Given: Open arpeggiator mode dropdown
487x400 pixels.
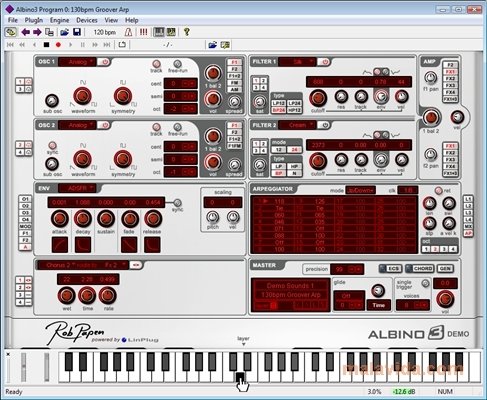Looking at the screenshot, I should click(x=361, y=190).
